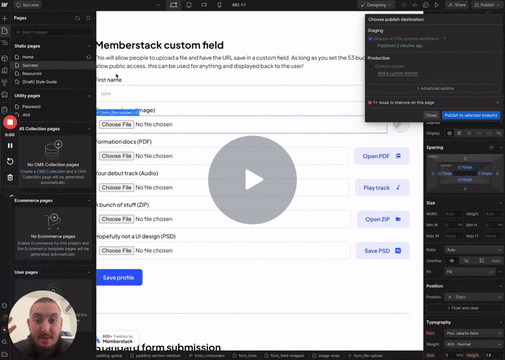Click the Play track button

coord(382,188)
